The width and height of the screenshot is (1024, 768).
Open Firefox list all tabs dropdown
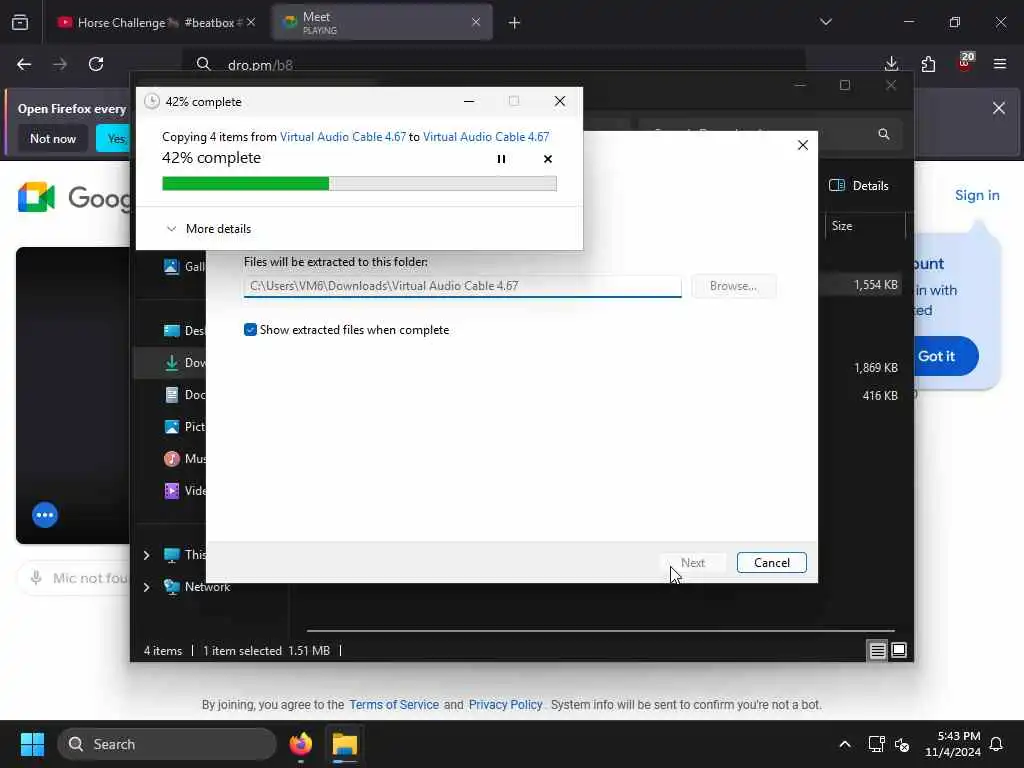(825, 22)
